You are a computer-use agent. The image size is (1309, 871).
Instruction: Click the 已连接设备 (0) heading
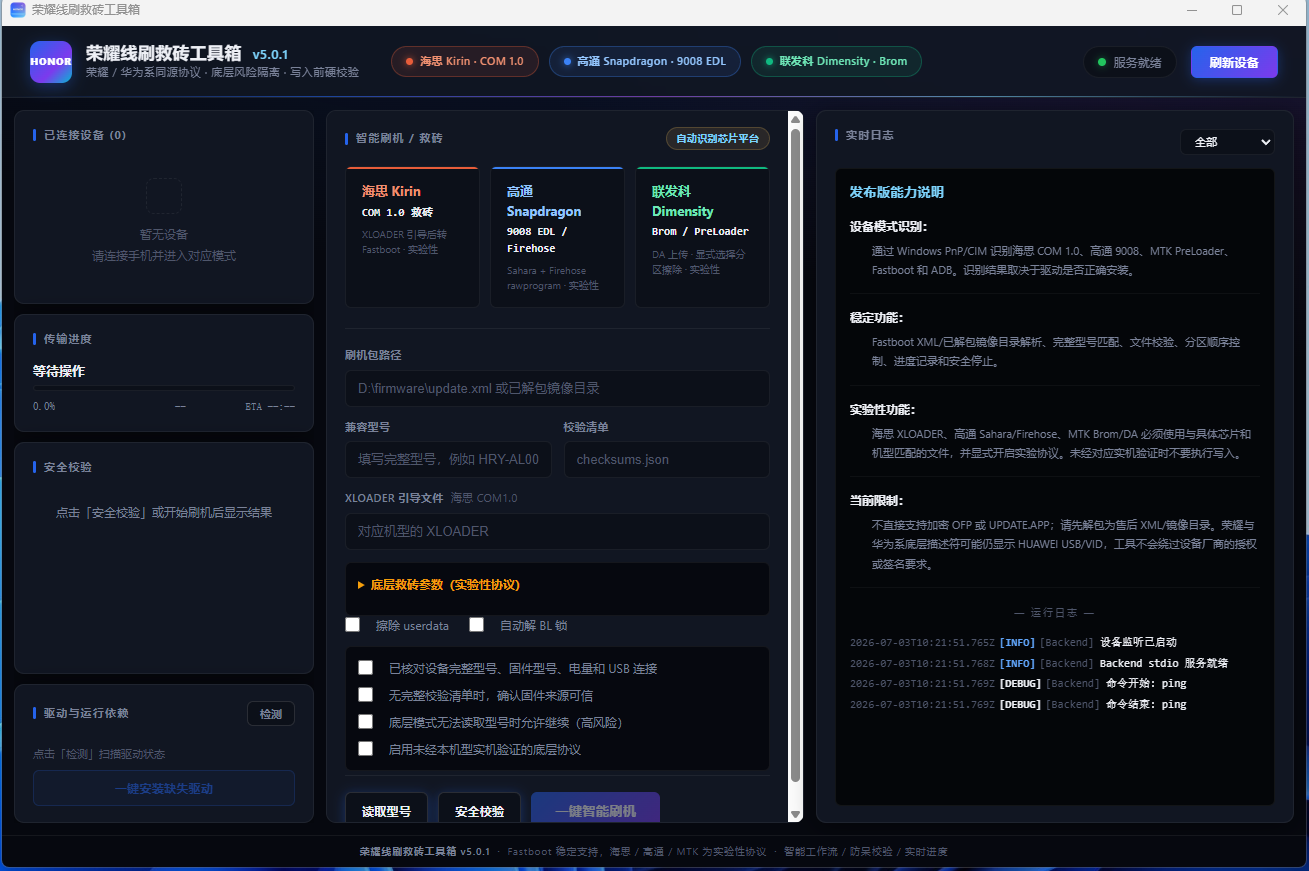tap(85, 135)
